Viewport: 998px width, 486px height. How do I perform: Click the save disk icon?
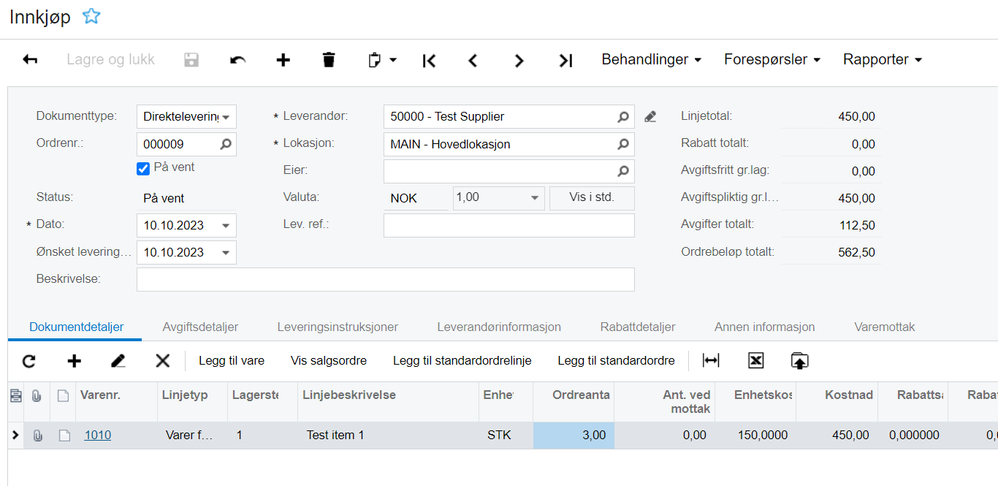point(192,60)
